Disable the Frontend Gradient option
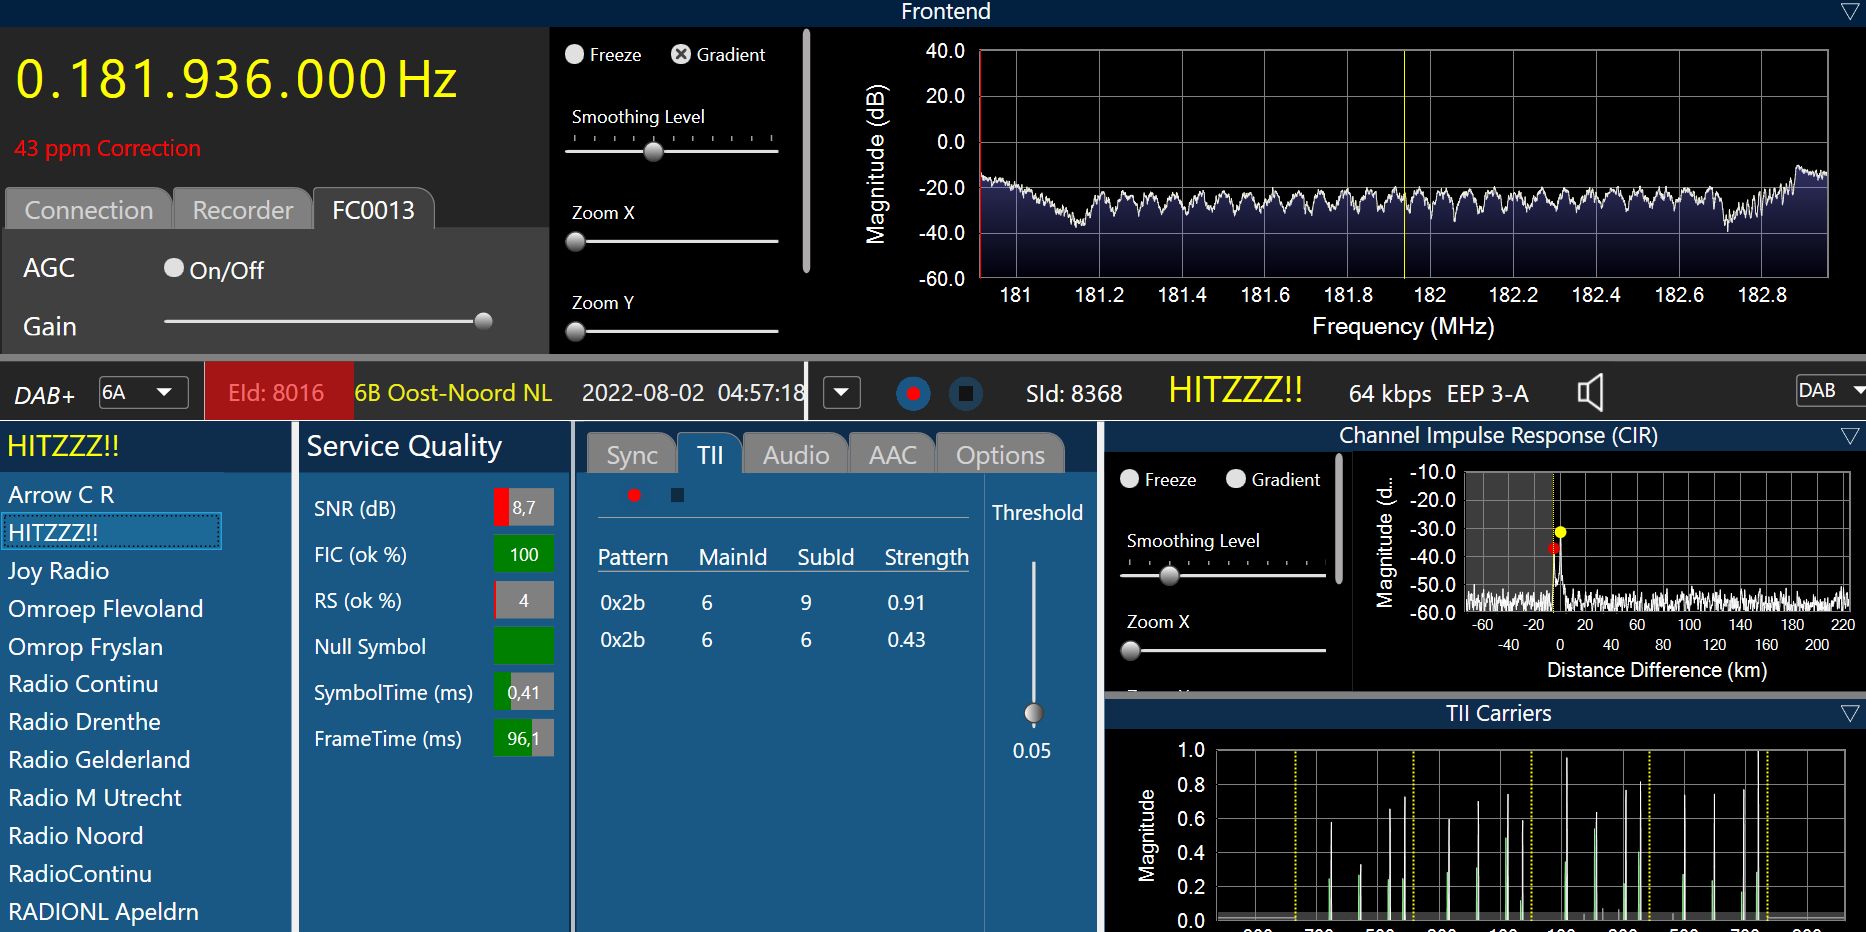The height and width of the screenshot is (932, 1866). [x=681, y=55]
